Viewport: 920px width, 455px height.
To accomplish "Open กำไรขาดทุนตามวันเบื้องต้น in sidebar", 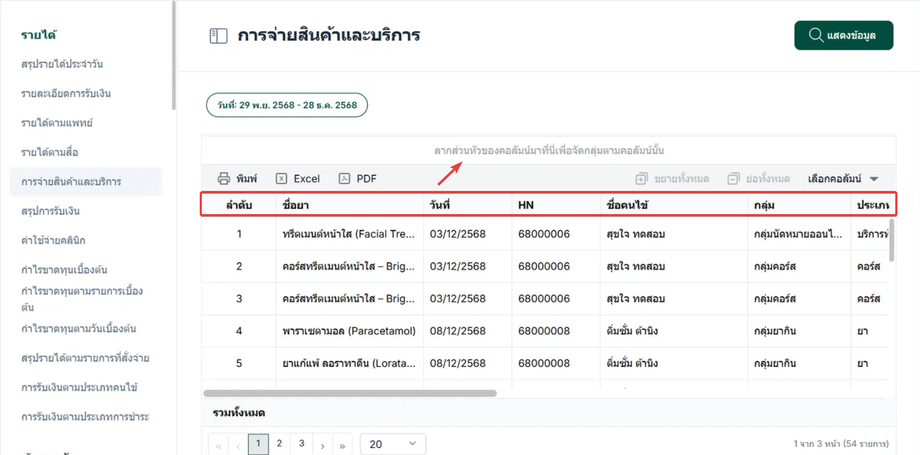I will coord(79,328).
